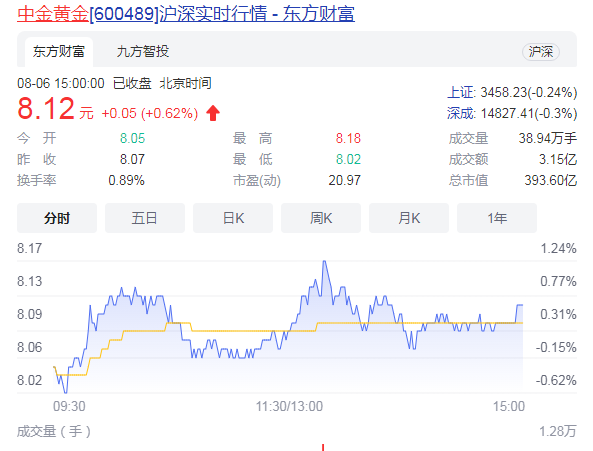Show the 周K weekly chart
The height and width of the screenshot is (451, 593).
tap(321, 218)
